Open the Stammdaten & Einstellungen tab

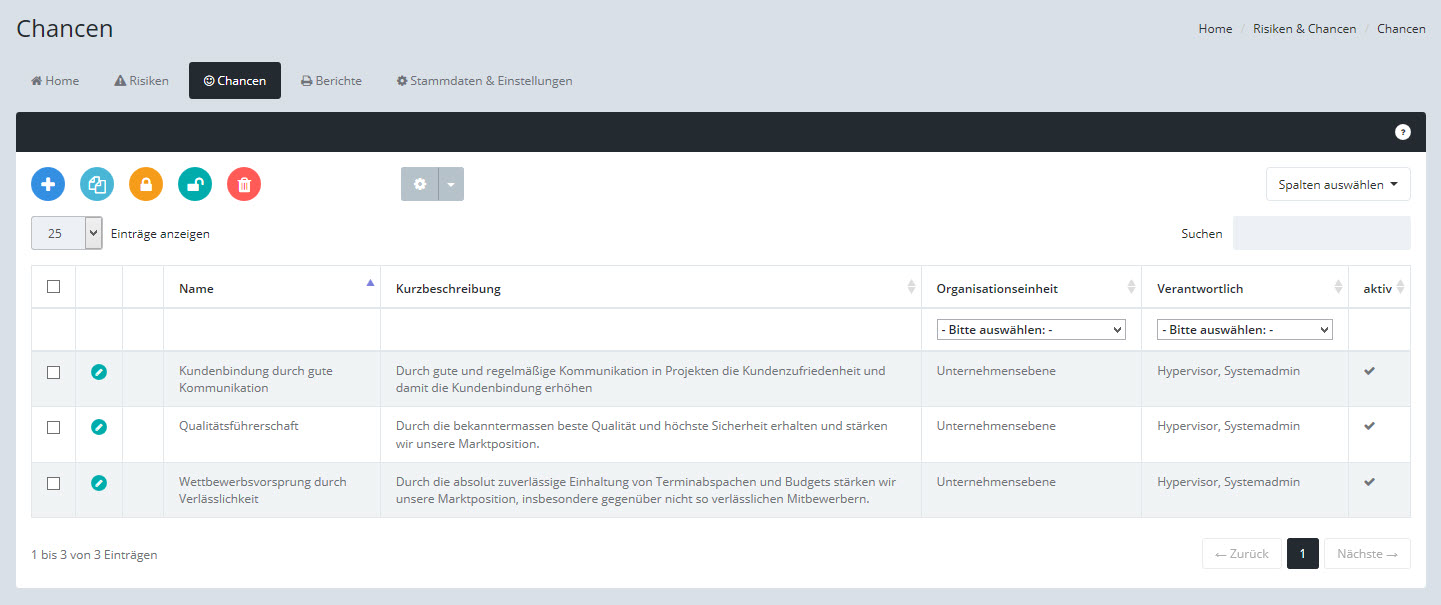coord(484,81)
